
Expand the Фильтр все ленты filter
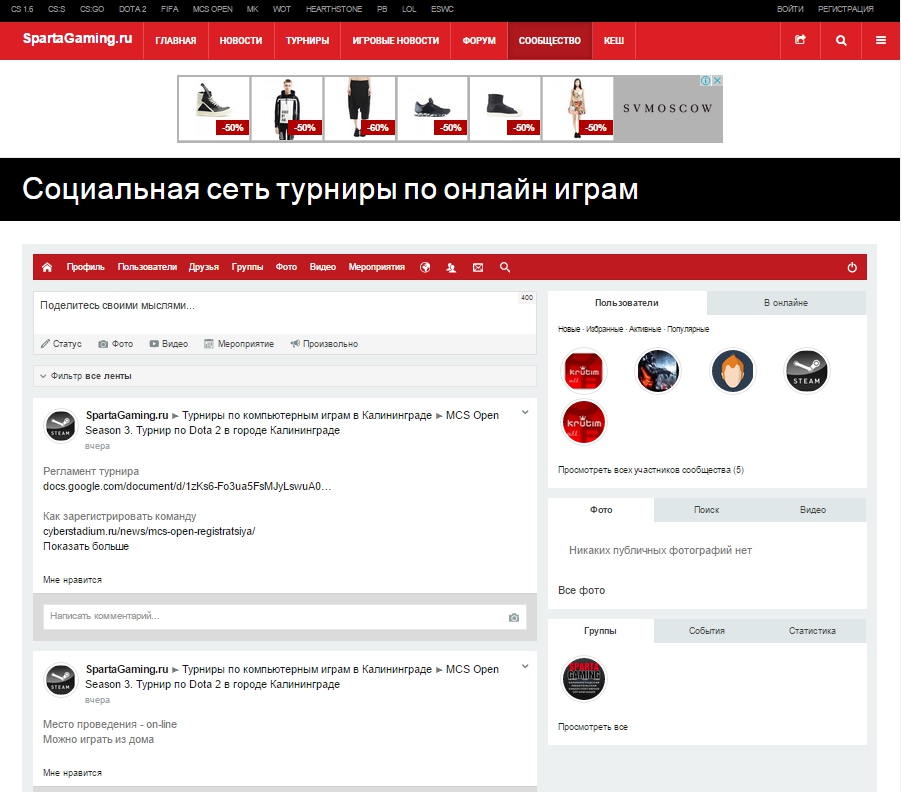click(x=284, y=376)
